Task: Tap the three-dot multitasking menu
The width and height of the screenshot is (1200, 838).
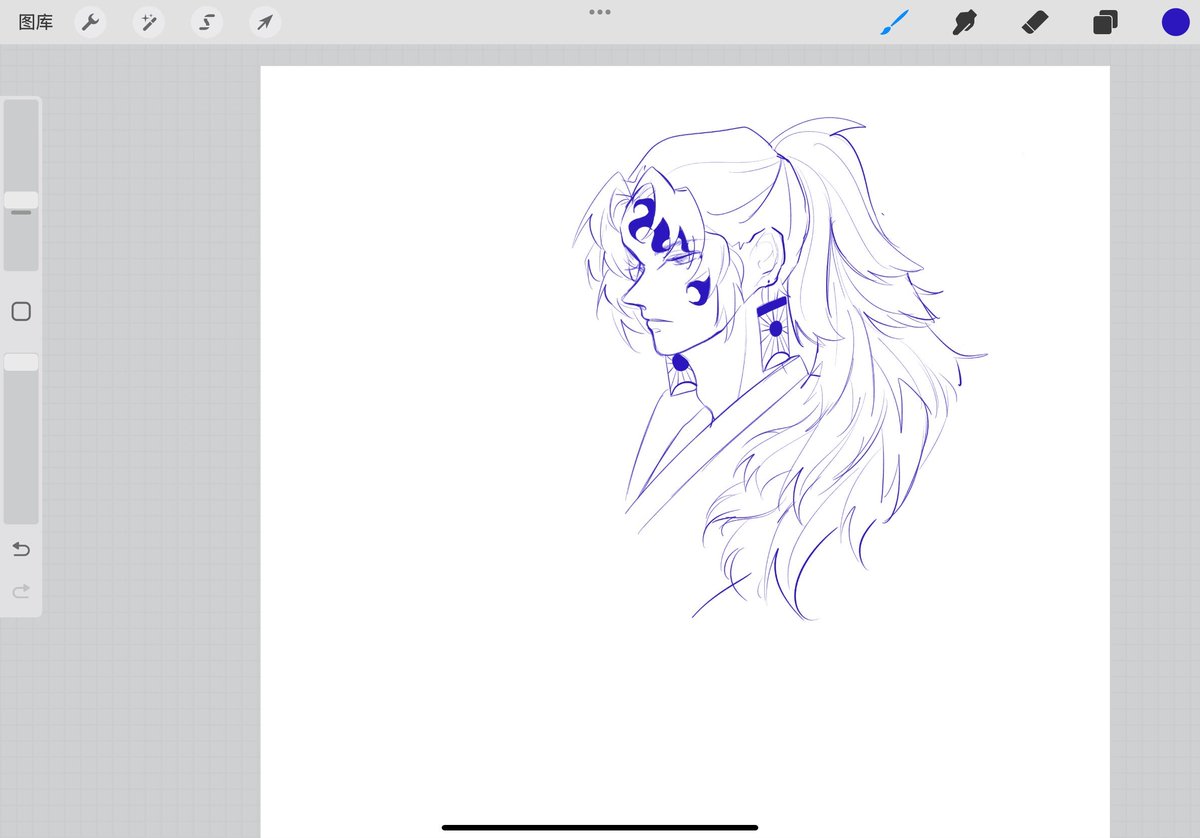Action: (600, 12)
